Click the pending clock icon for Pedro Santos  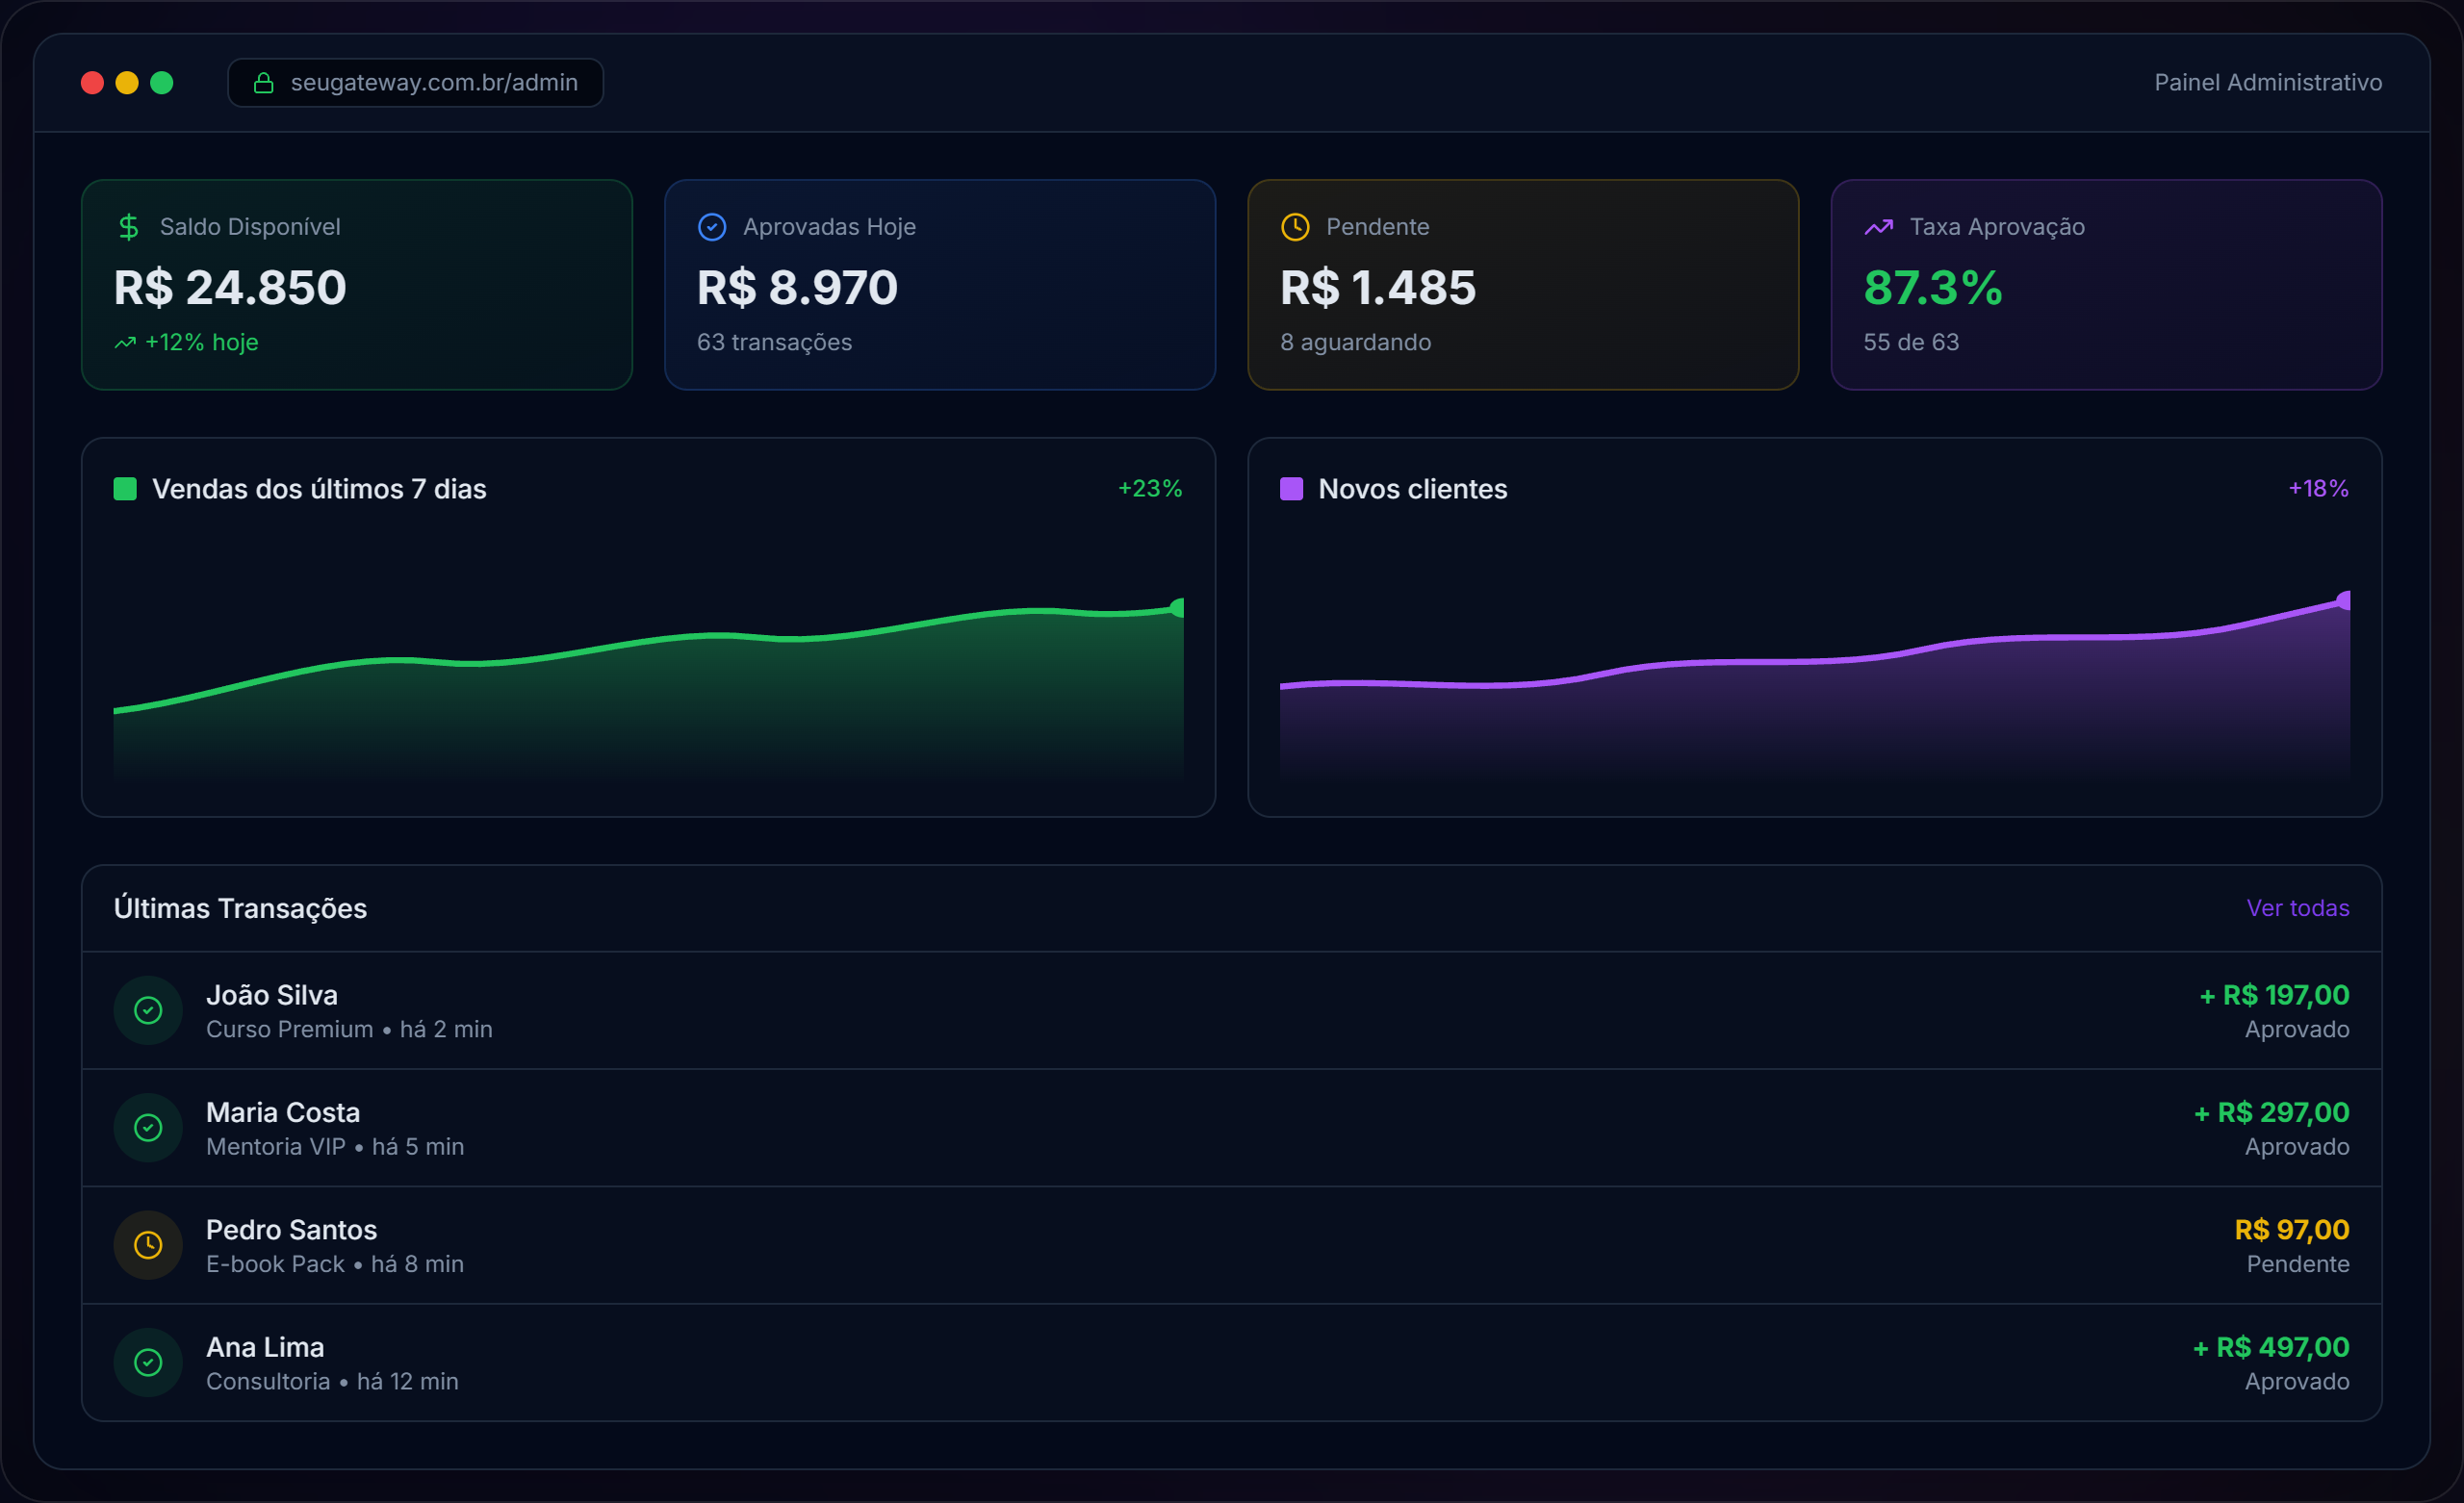[148, 1245]
